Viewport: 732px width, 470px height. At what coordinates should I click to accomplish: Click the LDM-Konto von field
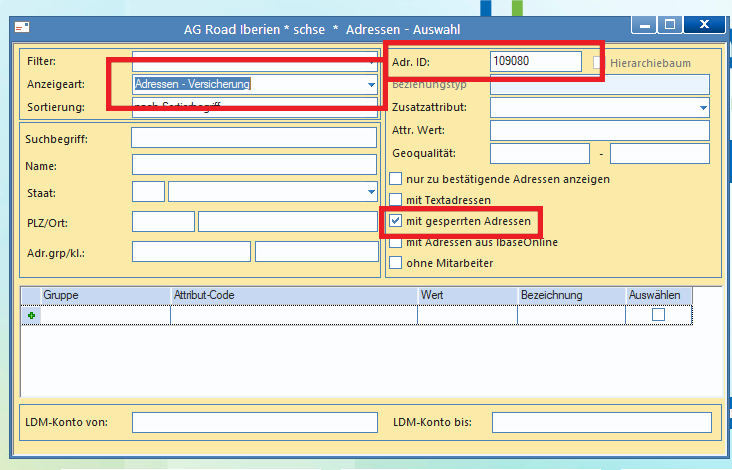pos(255,422)
